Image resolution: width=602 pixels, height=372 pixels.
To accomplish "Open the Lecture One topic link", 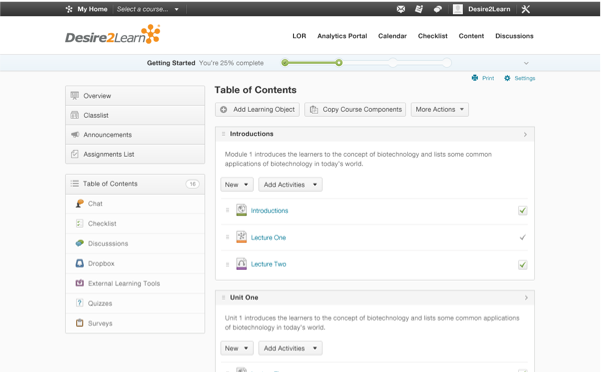I will coord(268,237).
